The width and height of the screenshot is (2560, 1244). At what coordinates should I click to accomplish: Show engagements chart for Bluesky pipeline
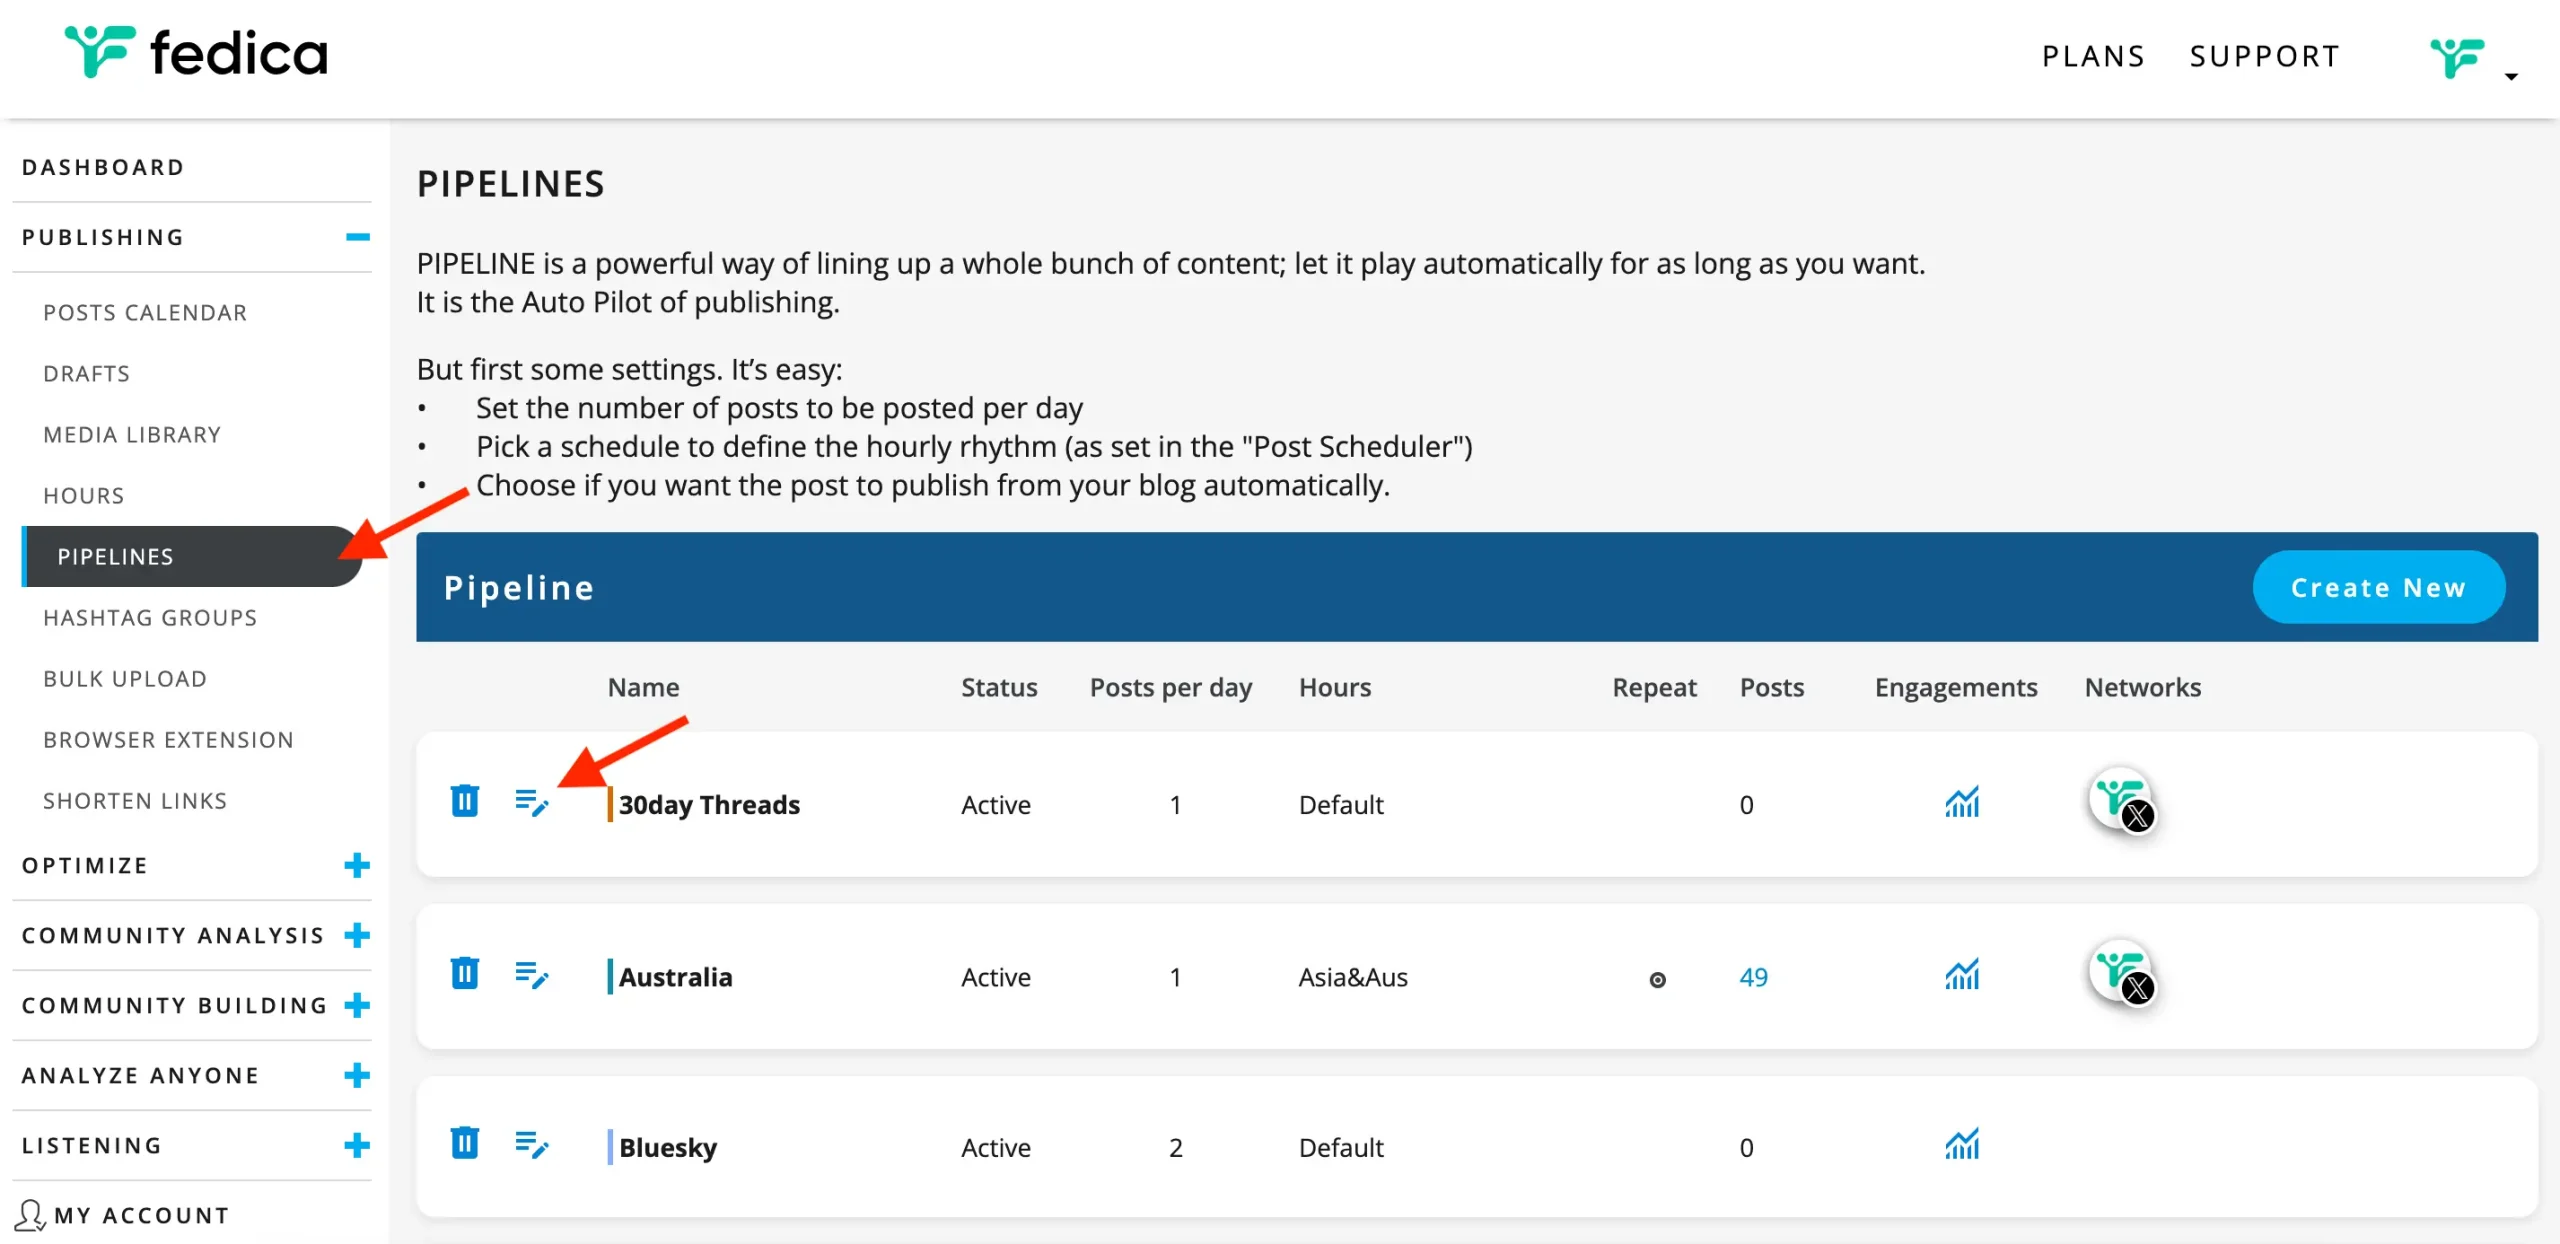coord(1962,1145)
